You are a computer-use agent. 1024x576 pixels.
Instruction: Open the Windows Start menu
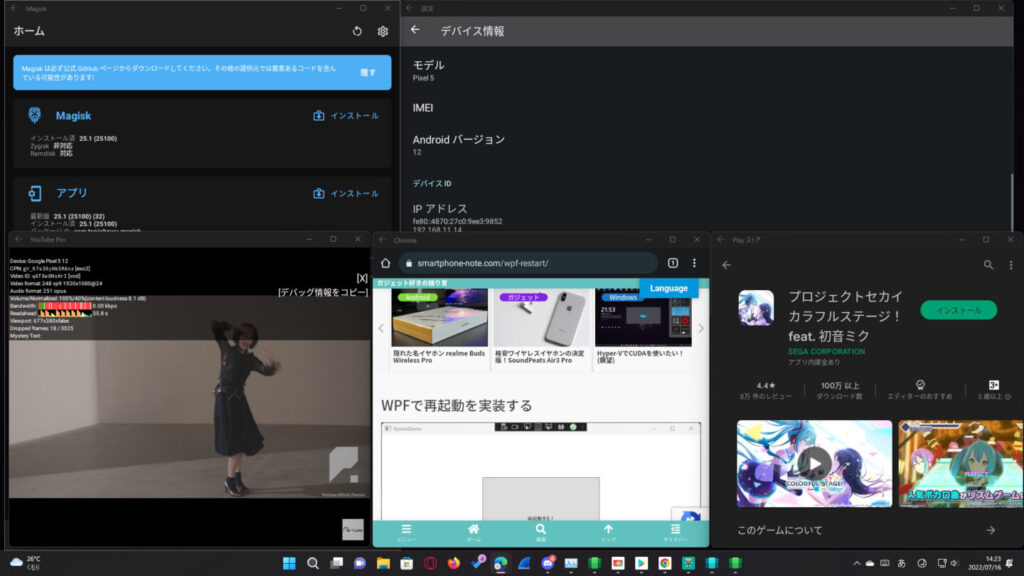tap(289, 563)
